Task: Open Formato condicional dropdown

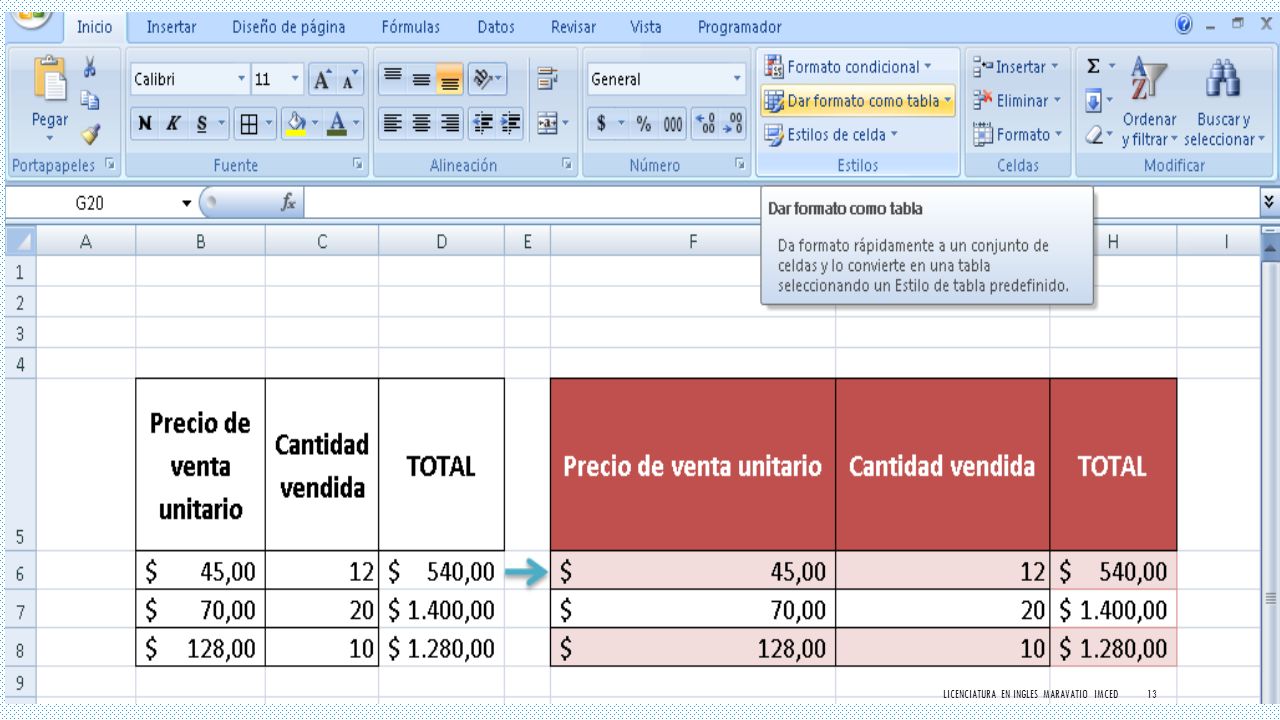Action: [x=848, y=67]
